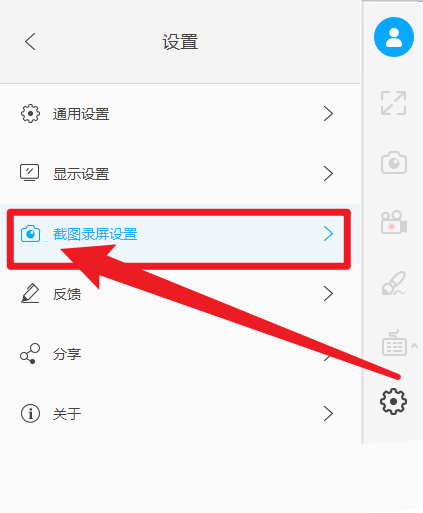Start screen recording via camcorder icon
This screenshot has height=513, width=423.
pyautogui.click(x=394, y=222)
